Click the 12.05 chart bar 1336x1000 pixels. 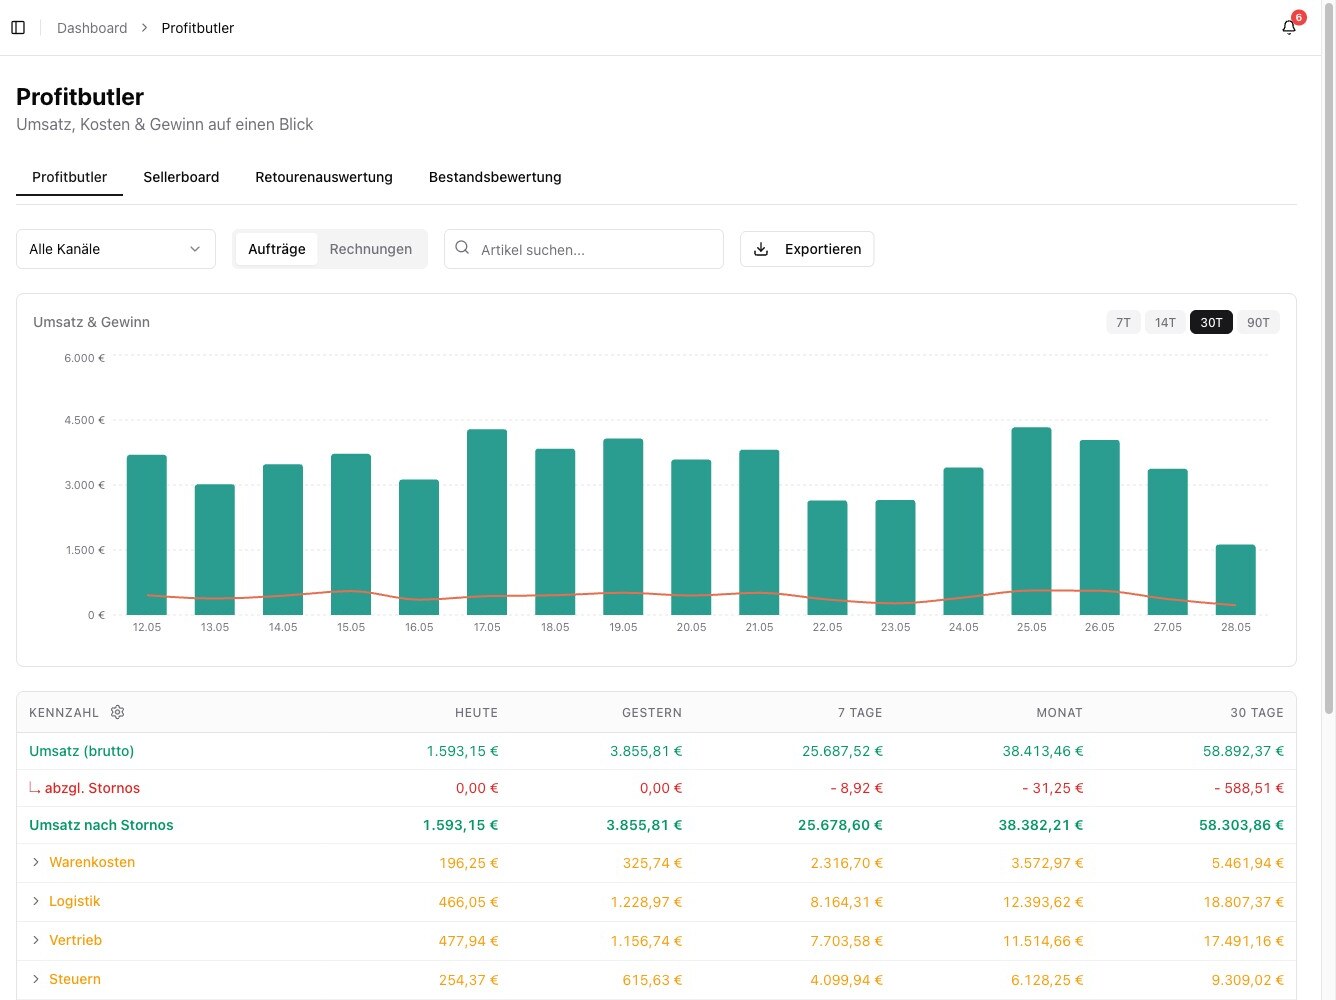147,535
